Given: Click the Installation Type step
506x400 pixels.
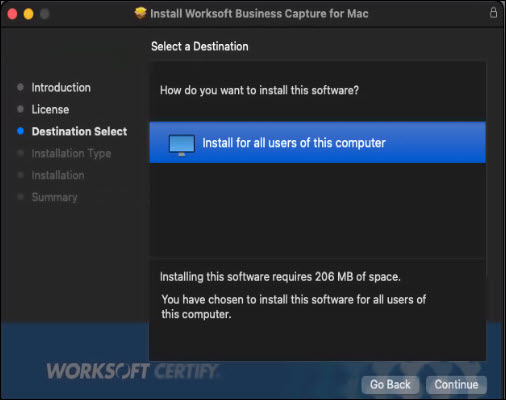Looking at the screenshot, I should 71,153.
